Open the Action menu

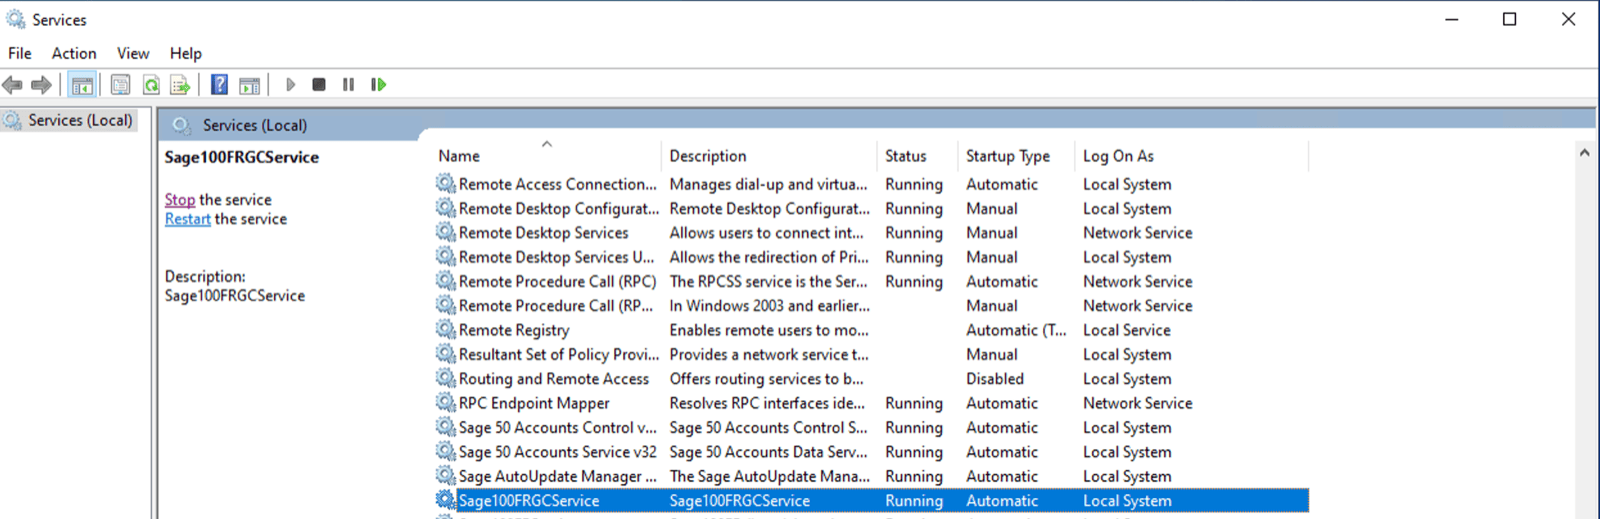tap(74, 53)
